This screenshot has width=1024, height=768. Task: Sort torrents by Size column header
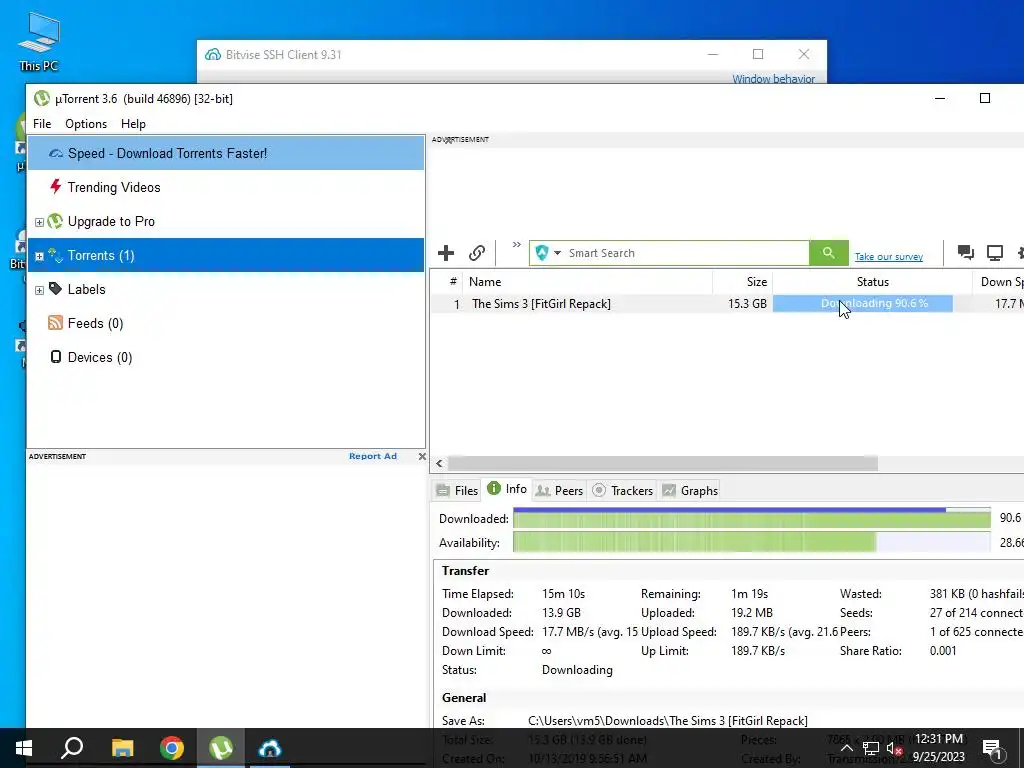742,282
